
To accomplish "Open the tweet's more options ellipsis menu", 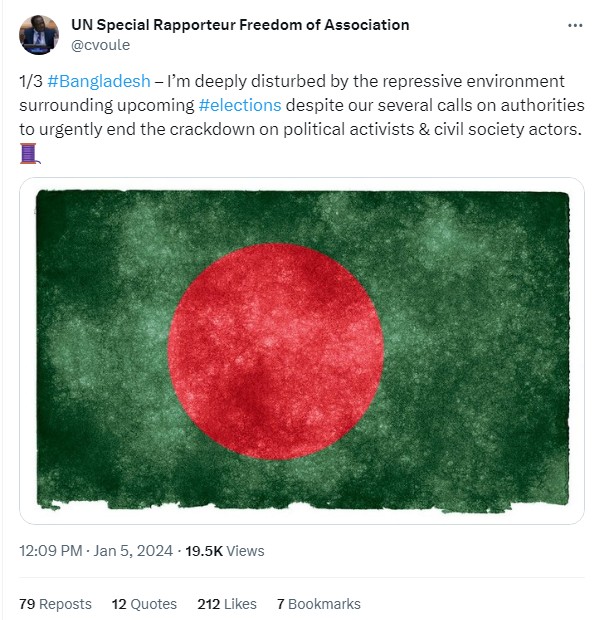I will click(x=575, y=25).
